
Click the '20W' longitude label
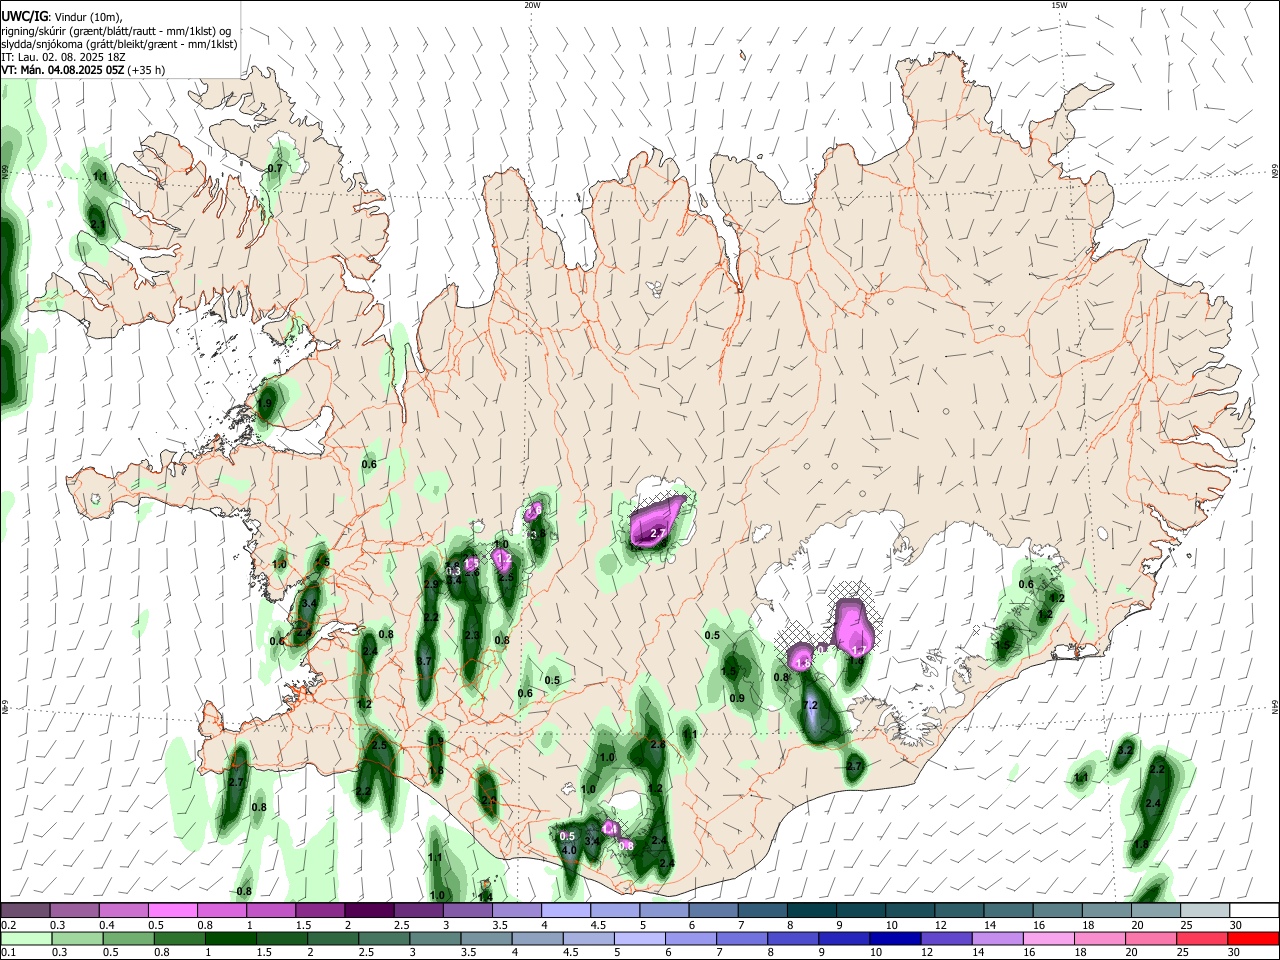pyautogui.click(x=532, y=5)
